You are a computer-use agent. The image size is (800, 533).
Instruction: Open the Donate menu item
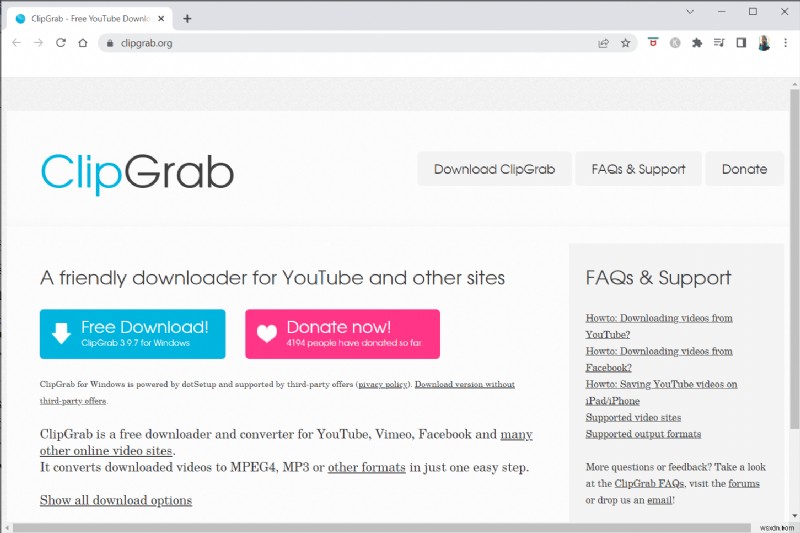[x=744, y=169]
